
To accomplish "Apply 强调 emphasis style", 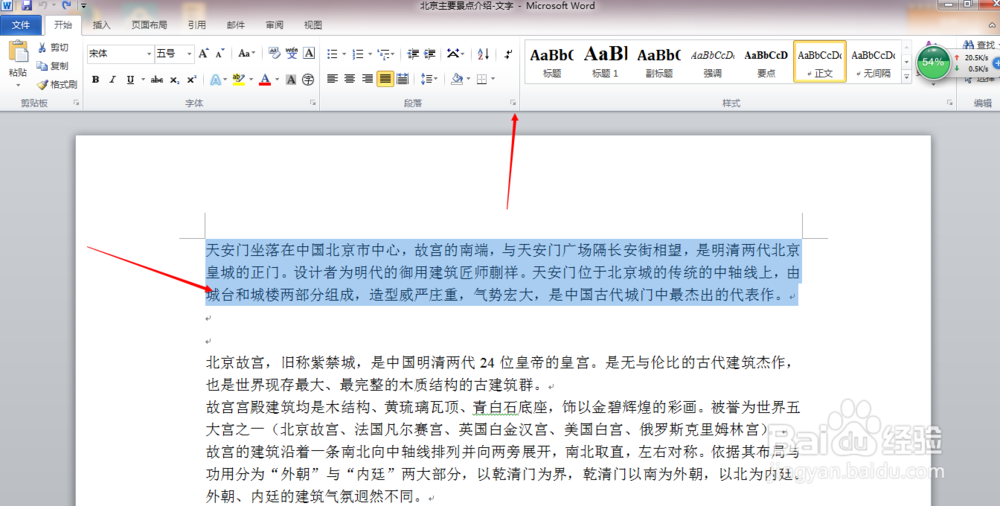I will (x=712, y=62).
